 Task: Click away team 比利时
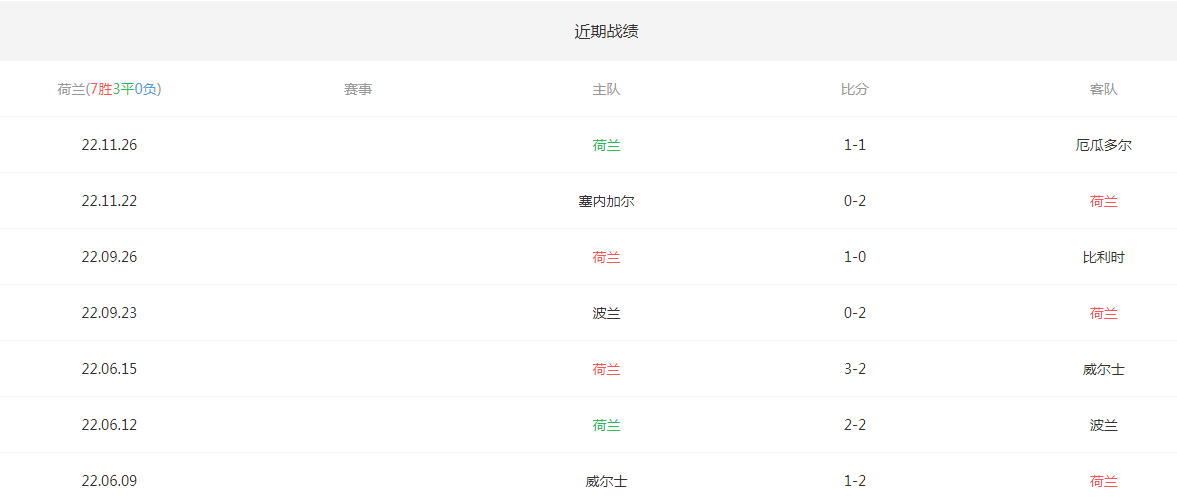pyautogui.click(x=1103, y=257)
